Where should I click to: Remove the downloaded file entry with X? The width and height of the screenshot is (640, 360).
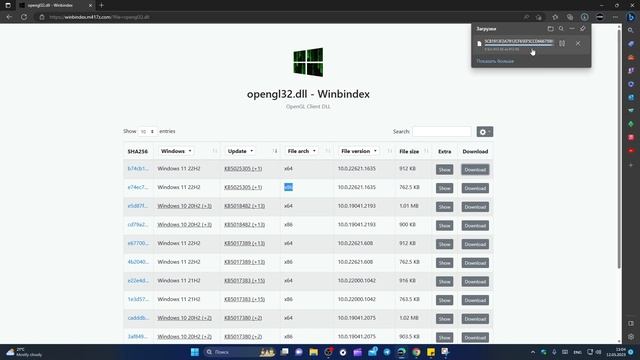578,43
